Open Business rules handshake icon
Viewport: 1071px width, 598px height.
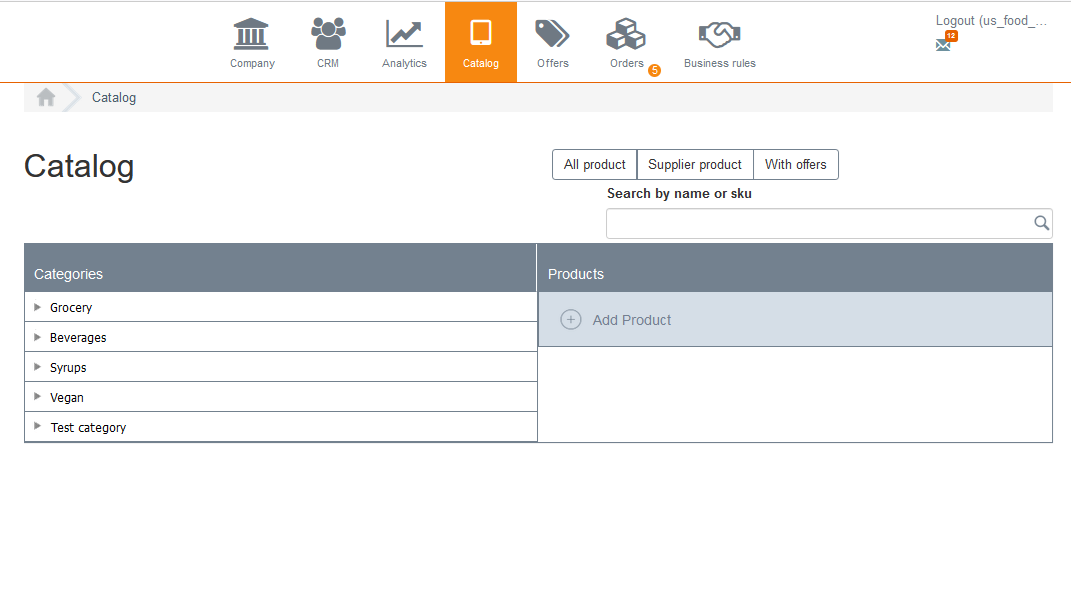coord(719,34)
